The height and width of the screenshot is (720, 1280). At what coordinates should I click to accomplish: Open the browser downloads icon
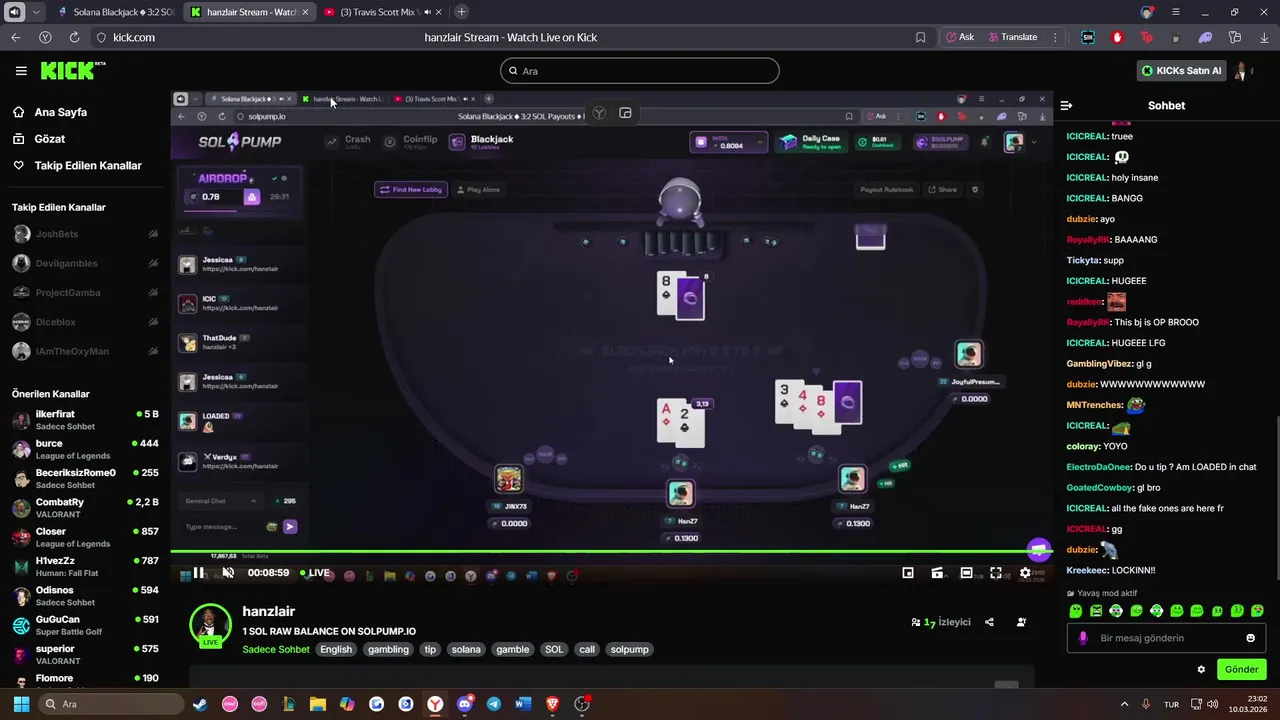1264,37
